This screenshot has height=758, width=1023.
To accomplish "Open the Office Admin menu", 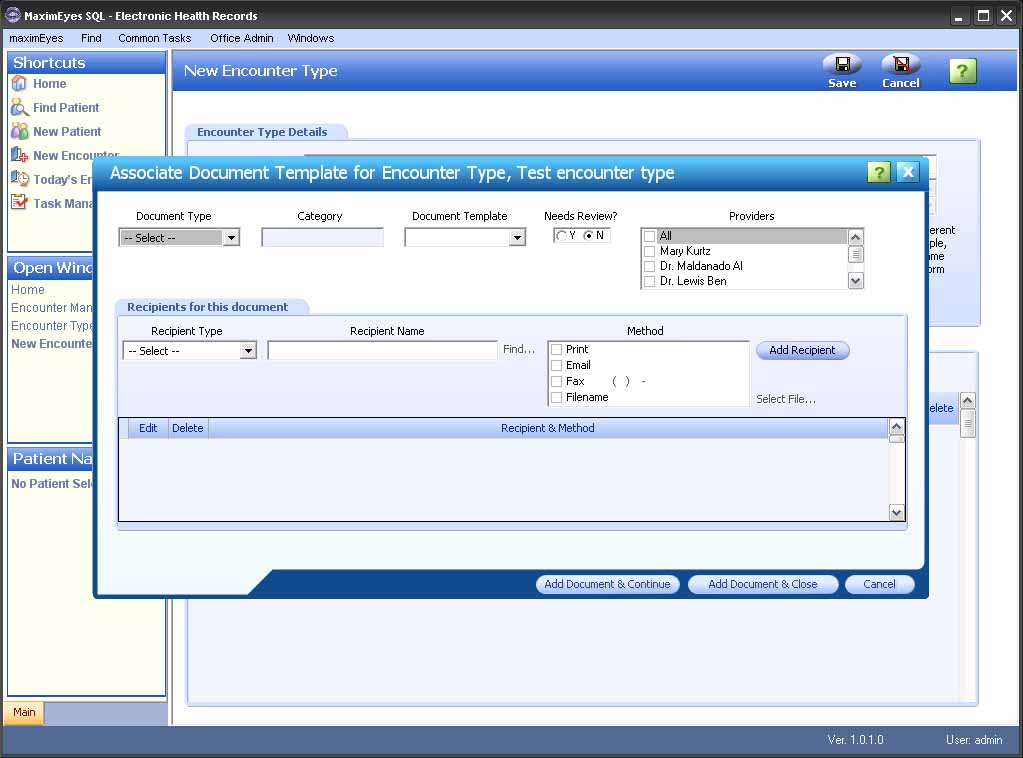I will pos(241,38).
